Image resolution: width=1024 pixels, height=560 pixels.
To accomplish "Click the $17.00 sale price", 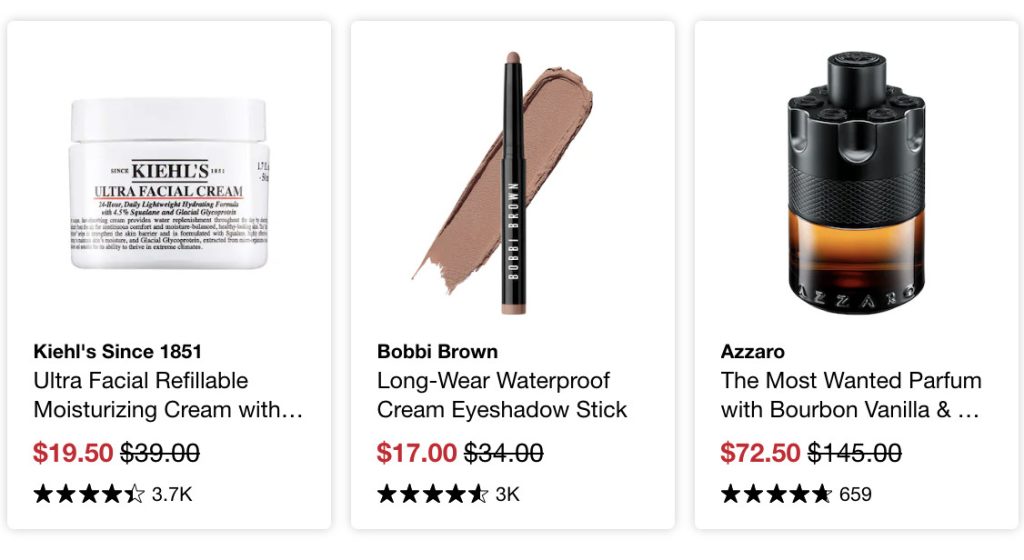I will coord(417,452).
